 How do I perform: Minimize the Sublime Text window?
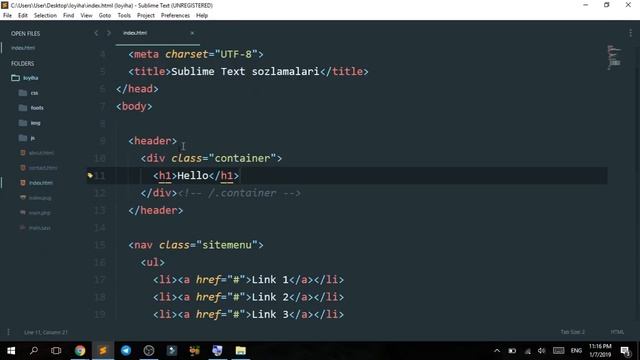(586, 5)
